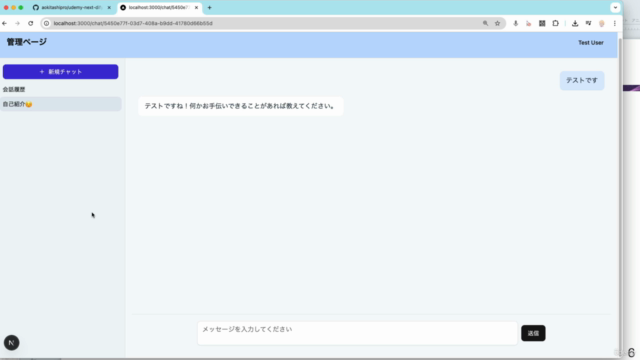Open Chrome profile avatar

(602, 23)
